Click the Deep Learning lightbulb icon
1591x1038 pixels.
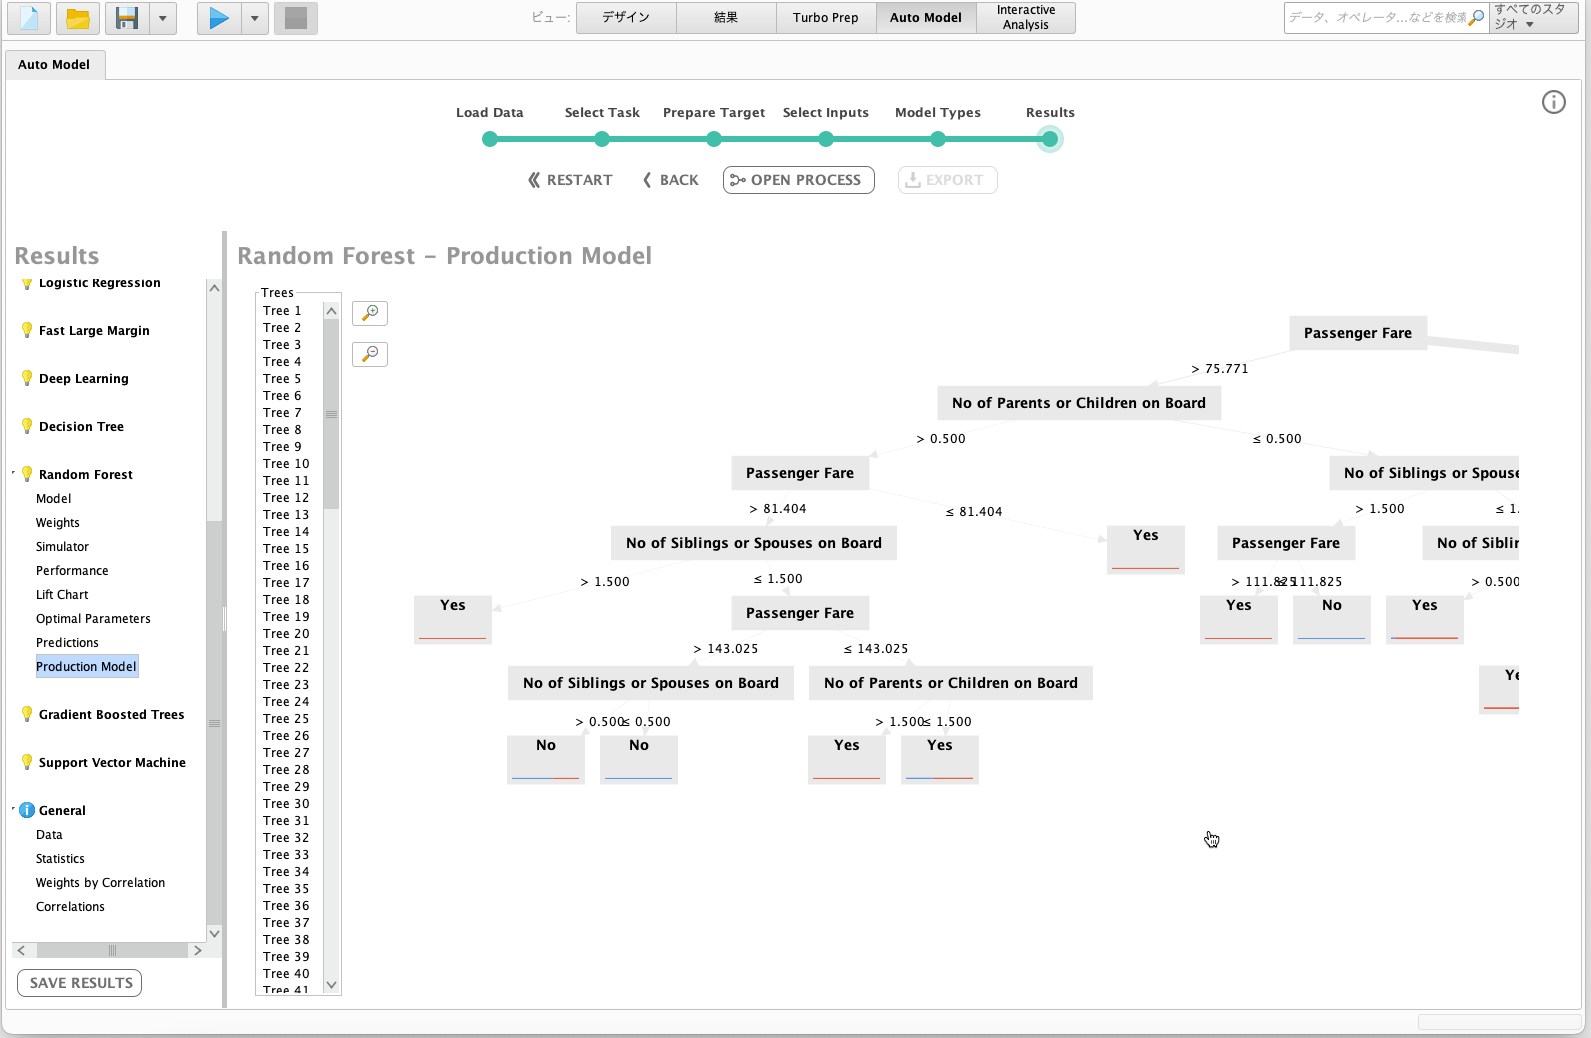click(27, 378)
